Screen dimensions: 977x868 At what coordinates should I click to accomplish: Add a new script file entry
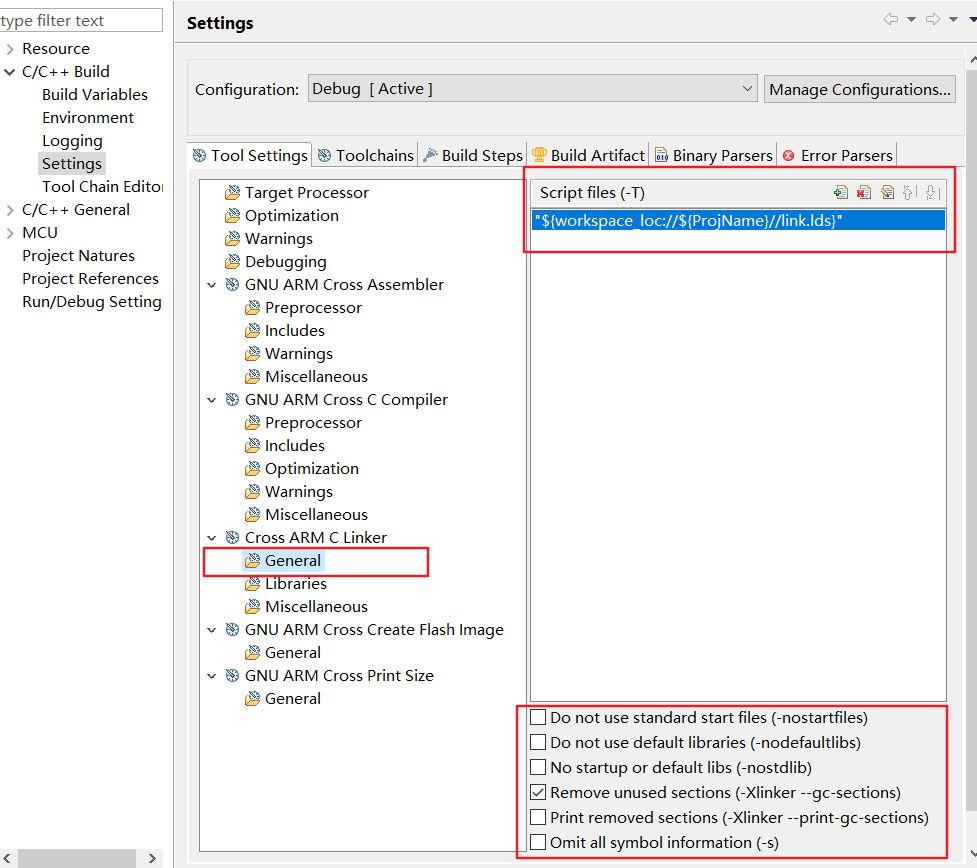pyautogui.click(x=841, y=193)
